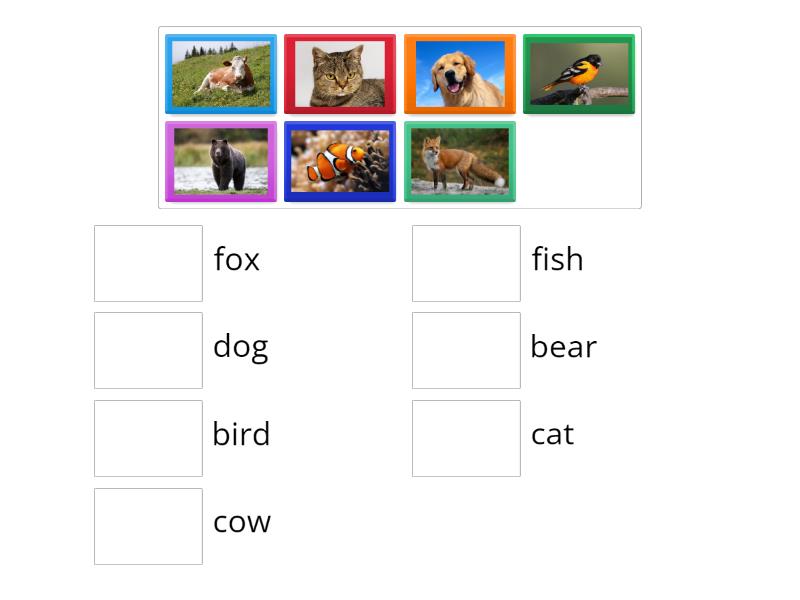
Task: Select the golden dog photo thumbnail
Action: (x=459, y=73)
